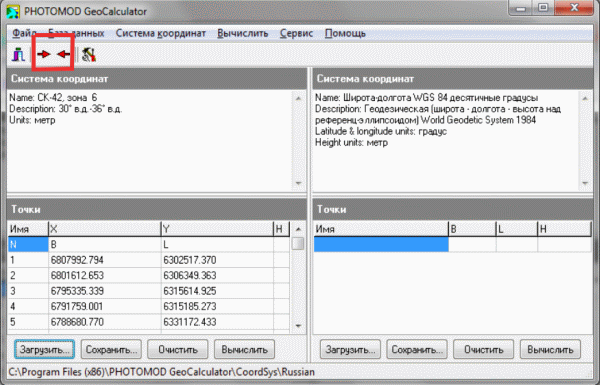Minimize the GeoCalculator window
This screenshot has width=600, height=385.
click(521, 8)
